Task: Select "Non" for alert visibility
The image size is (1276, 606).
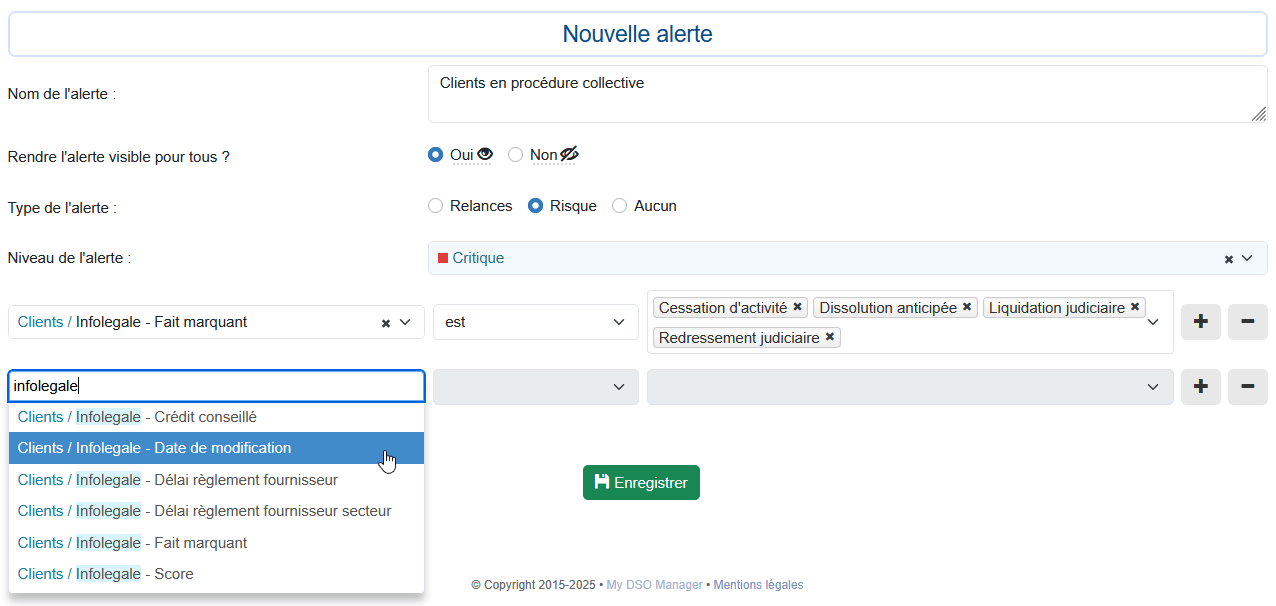Action: pyautogui.click(x=515, y=154)
